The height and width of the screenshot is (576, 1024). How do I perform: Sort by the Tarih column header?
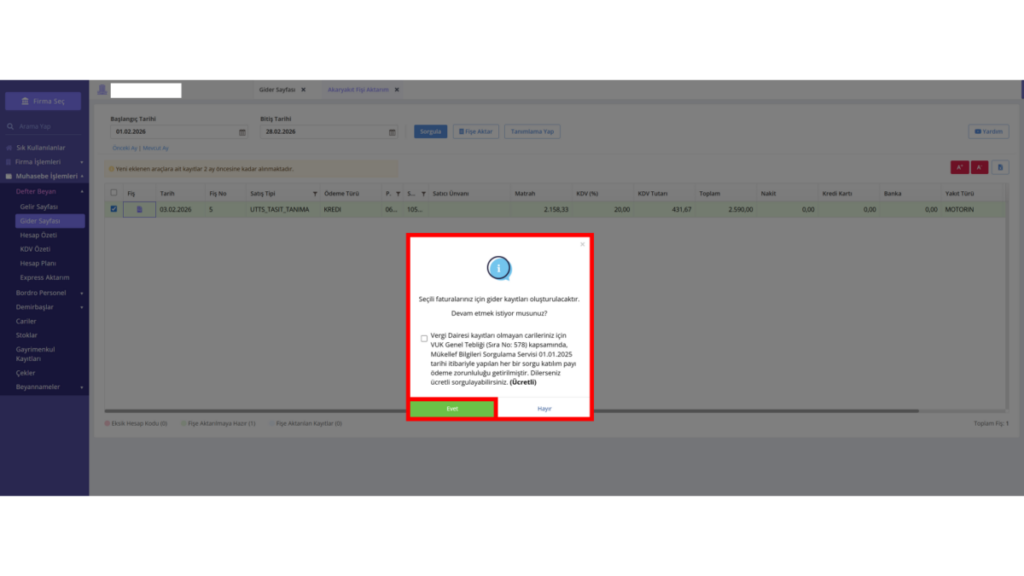click(x=167, y=193)
